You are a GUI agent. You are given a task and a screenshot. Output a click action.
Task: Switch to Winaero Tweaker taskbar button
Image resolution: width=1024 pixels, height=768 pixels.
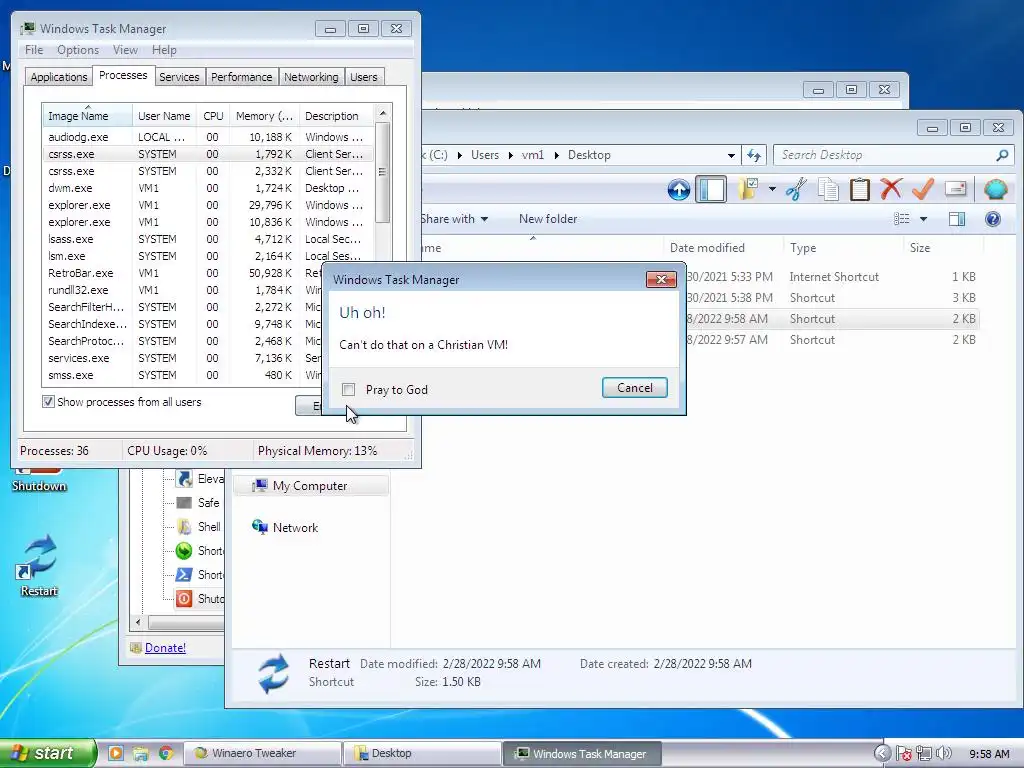tap(264, 753)
